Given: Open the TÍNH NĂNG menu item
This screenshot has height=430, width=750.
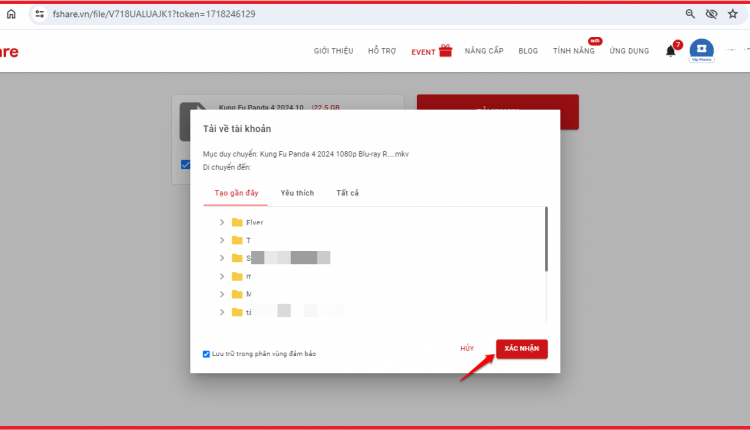Looking at the screenshot, I should 574,51.
